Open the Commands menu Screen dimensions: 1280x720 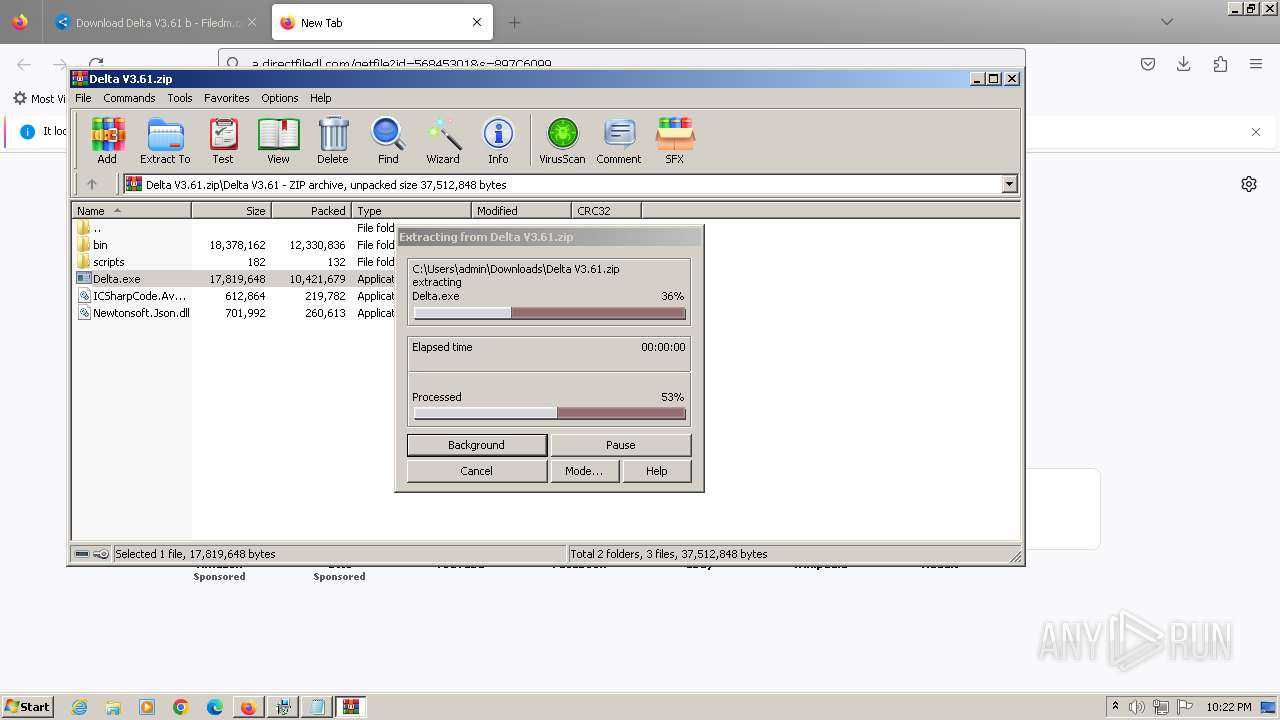129,98
